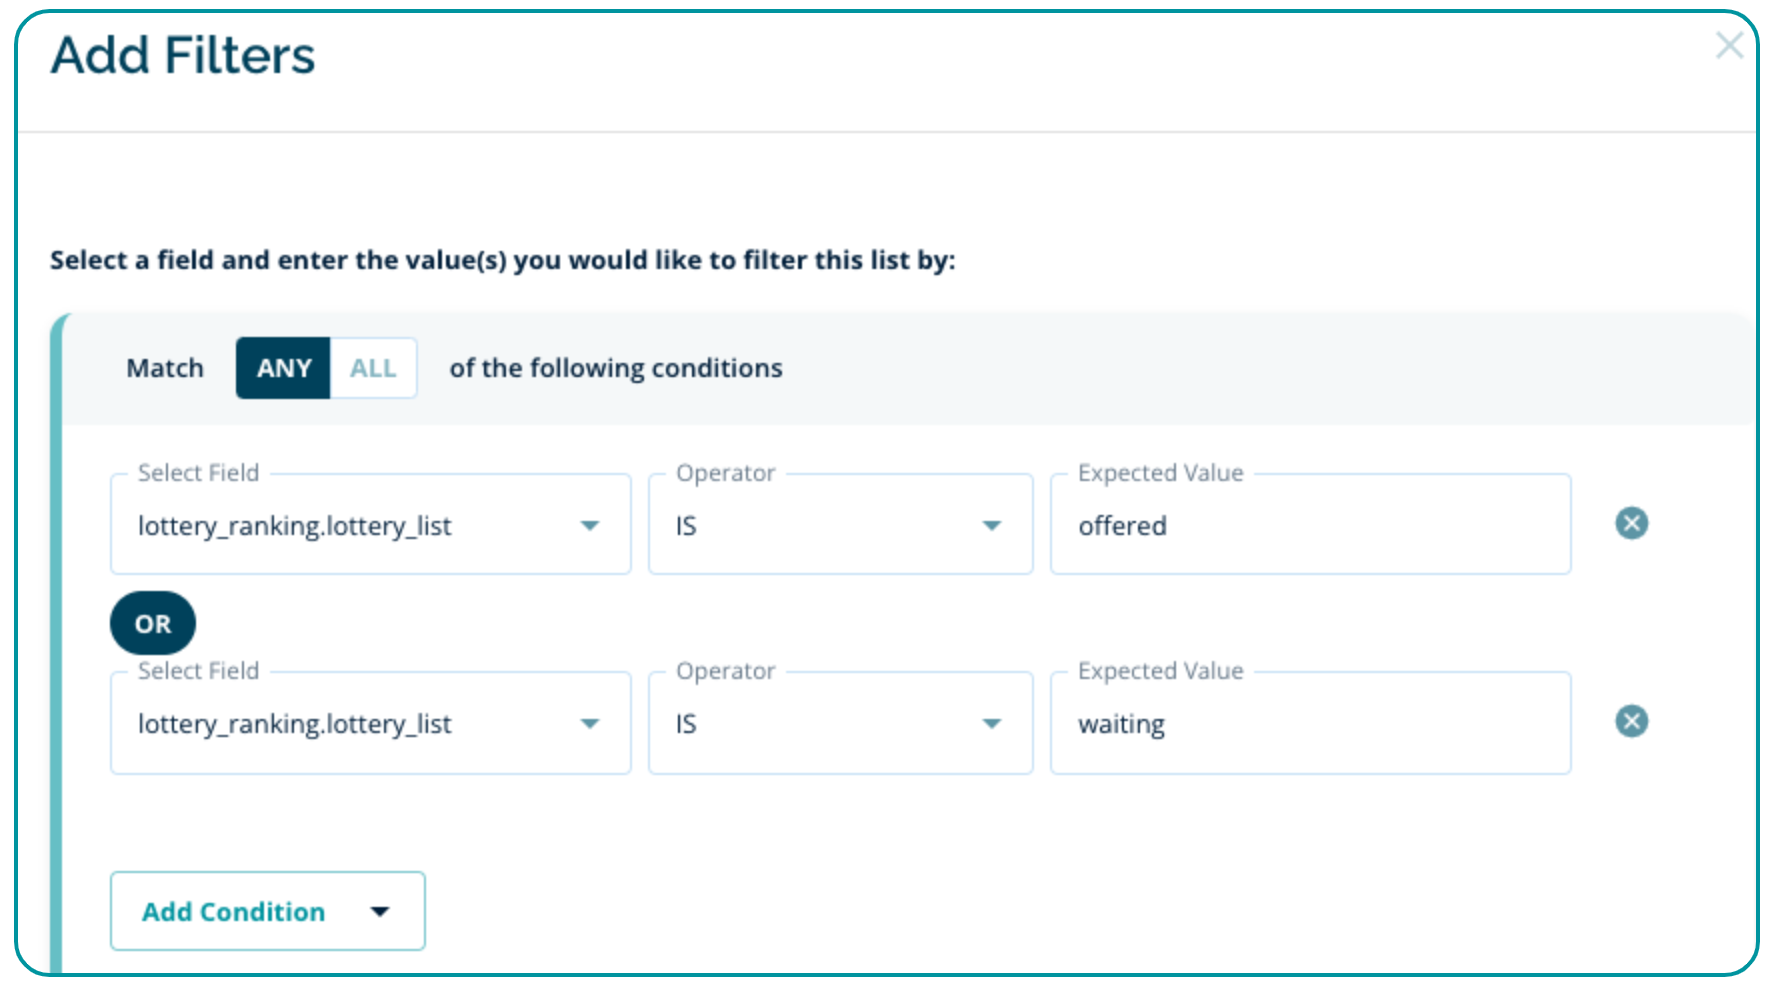Close the Add Filters dialog

[x=1729, y=46]
